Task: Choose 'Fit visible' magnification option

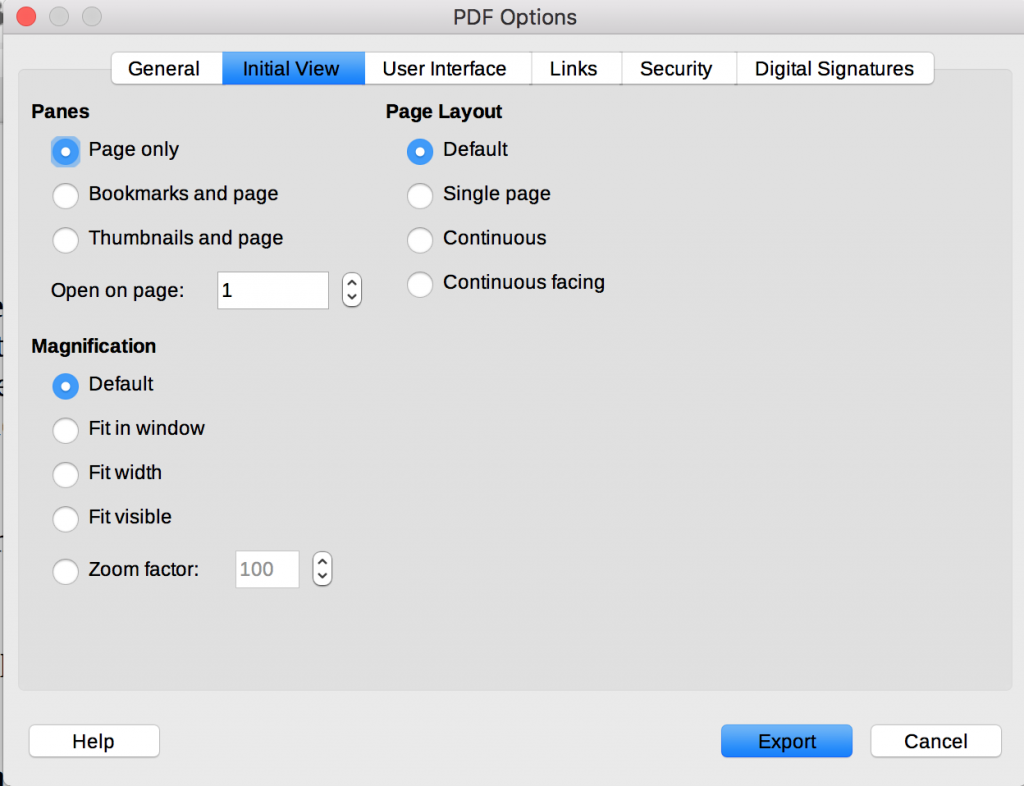Action: click(x=65, y=519)
